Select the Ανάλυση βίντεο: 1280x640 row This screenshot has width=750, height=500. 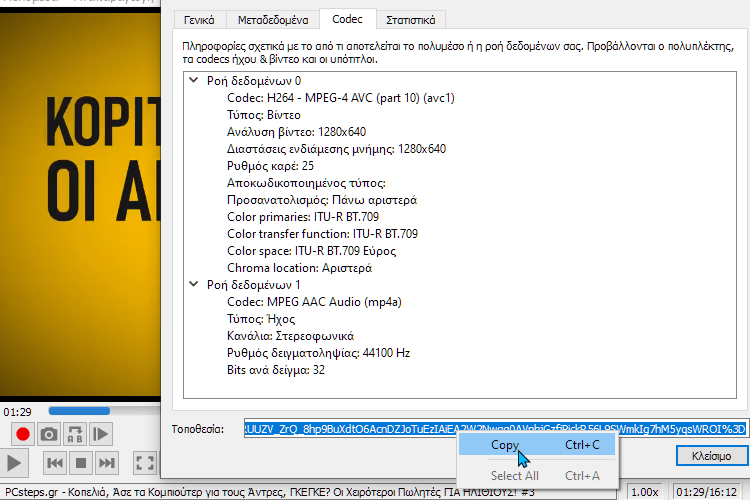click(x=296, y=132)
